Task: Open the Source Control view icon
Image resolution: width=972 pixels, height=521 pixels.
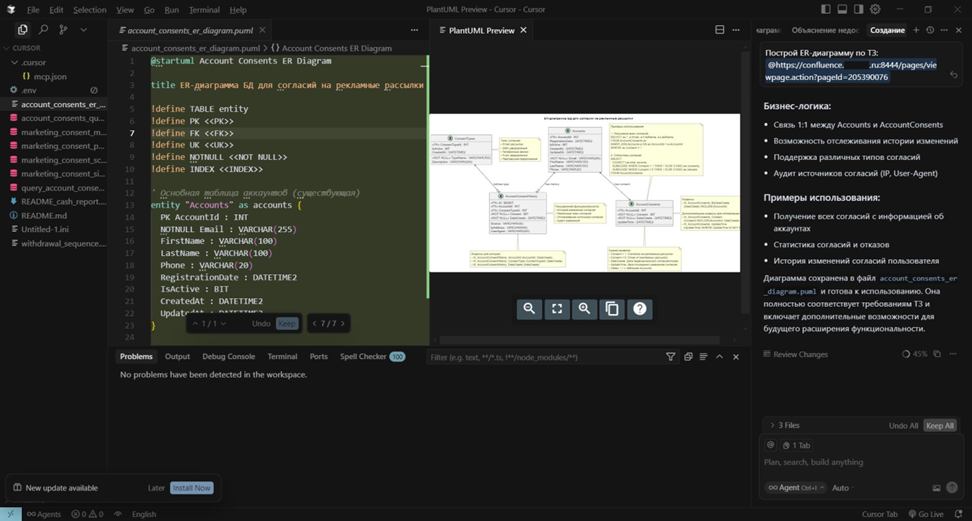Action: pos(63,30)
